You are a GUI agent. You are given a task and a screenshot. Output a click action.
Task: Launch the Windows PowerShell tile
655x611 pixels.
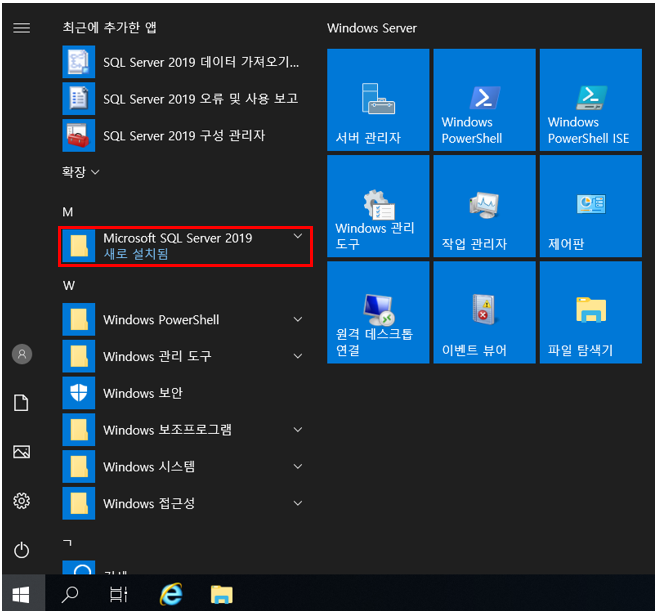click(x=485, y=100)
